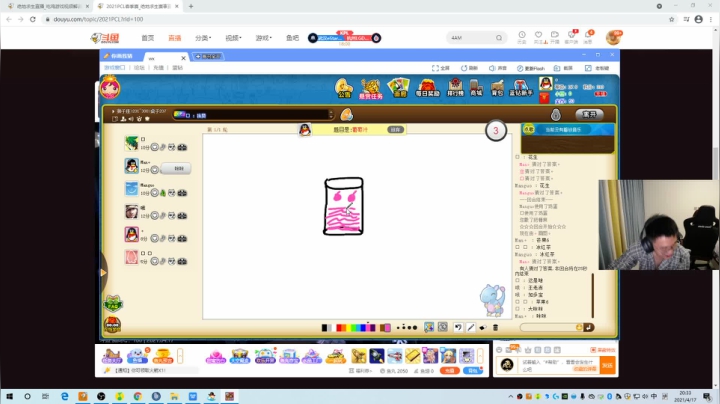Click the Douyu follow heart icon
This screenshot has height=404, width=720.
(x=538, y=35)
